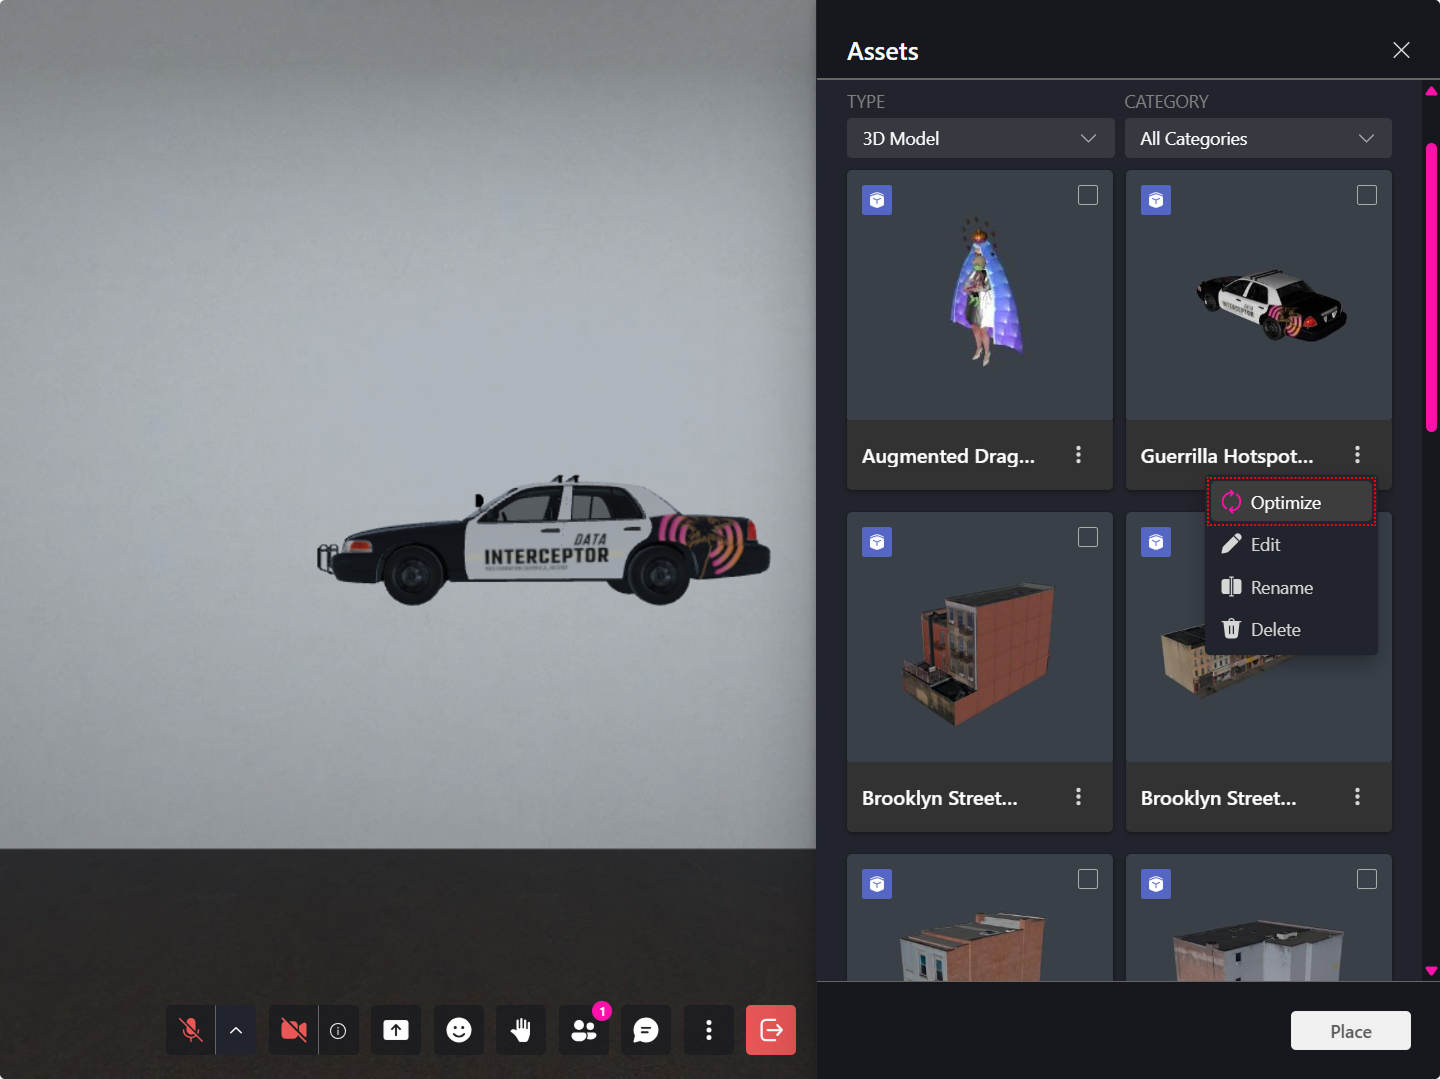This screenshot has height=1079, width=1440.
Task: Open the participants list
Action: pos(584,1030)
